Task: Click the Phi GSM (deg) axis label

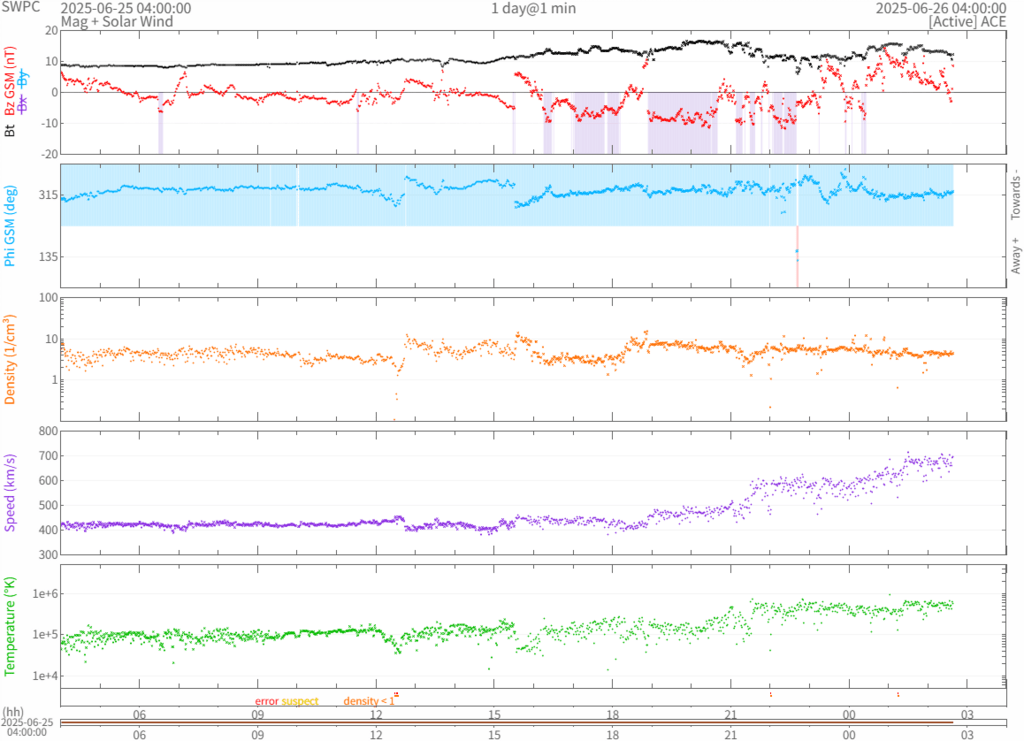Action: click(x=10, y=226)
